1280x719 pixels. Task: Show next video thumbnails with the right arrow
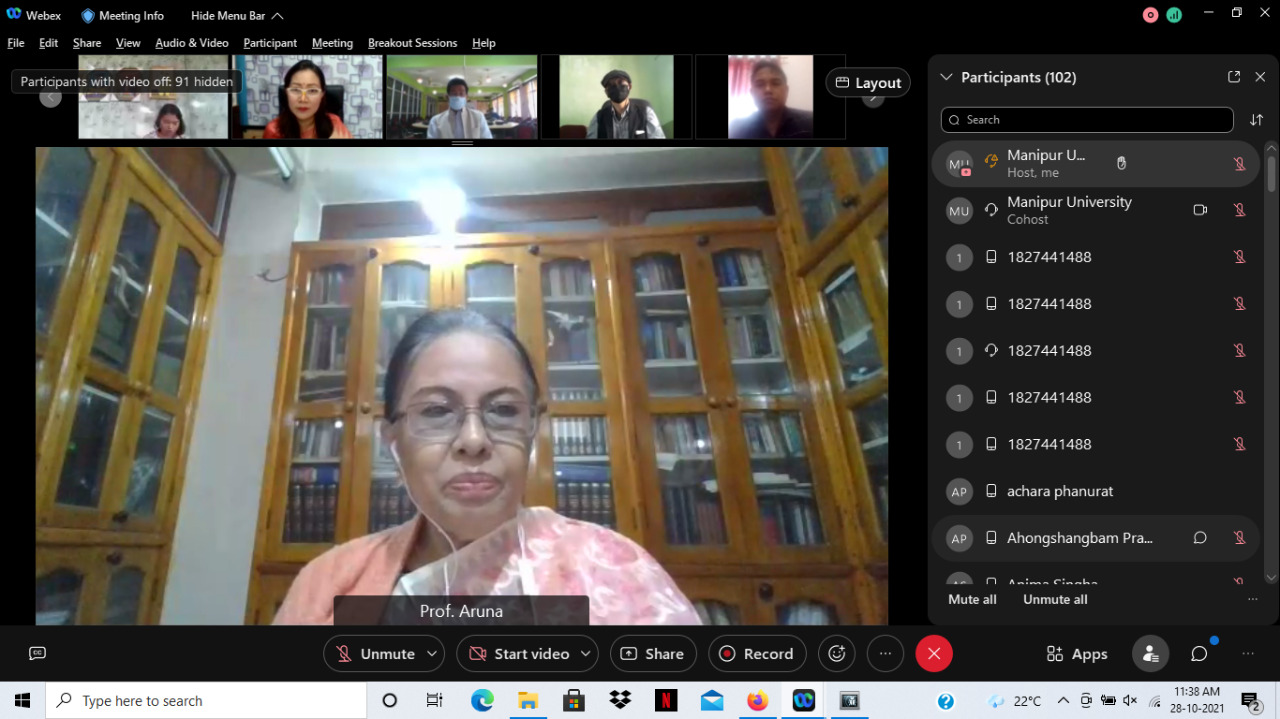point(874,98)
